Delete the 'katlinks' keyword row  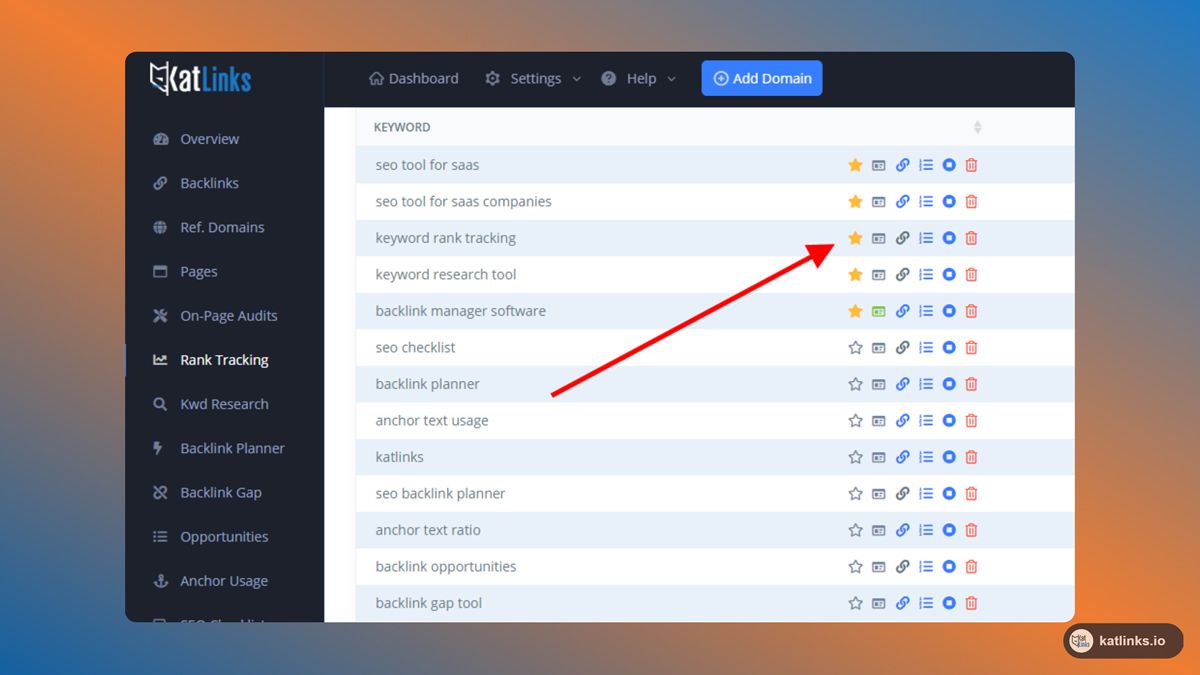pos(971,457)
